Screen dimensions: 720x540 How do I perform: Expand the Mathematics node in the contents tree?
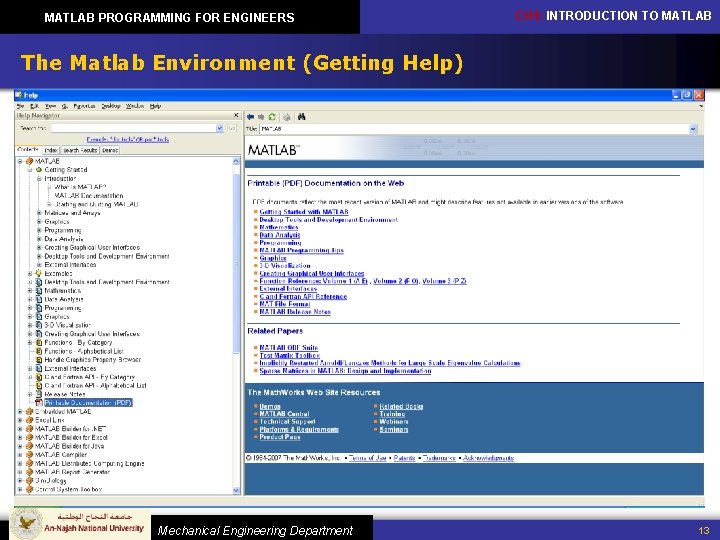click(x=30, y=291)
